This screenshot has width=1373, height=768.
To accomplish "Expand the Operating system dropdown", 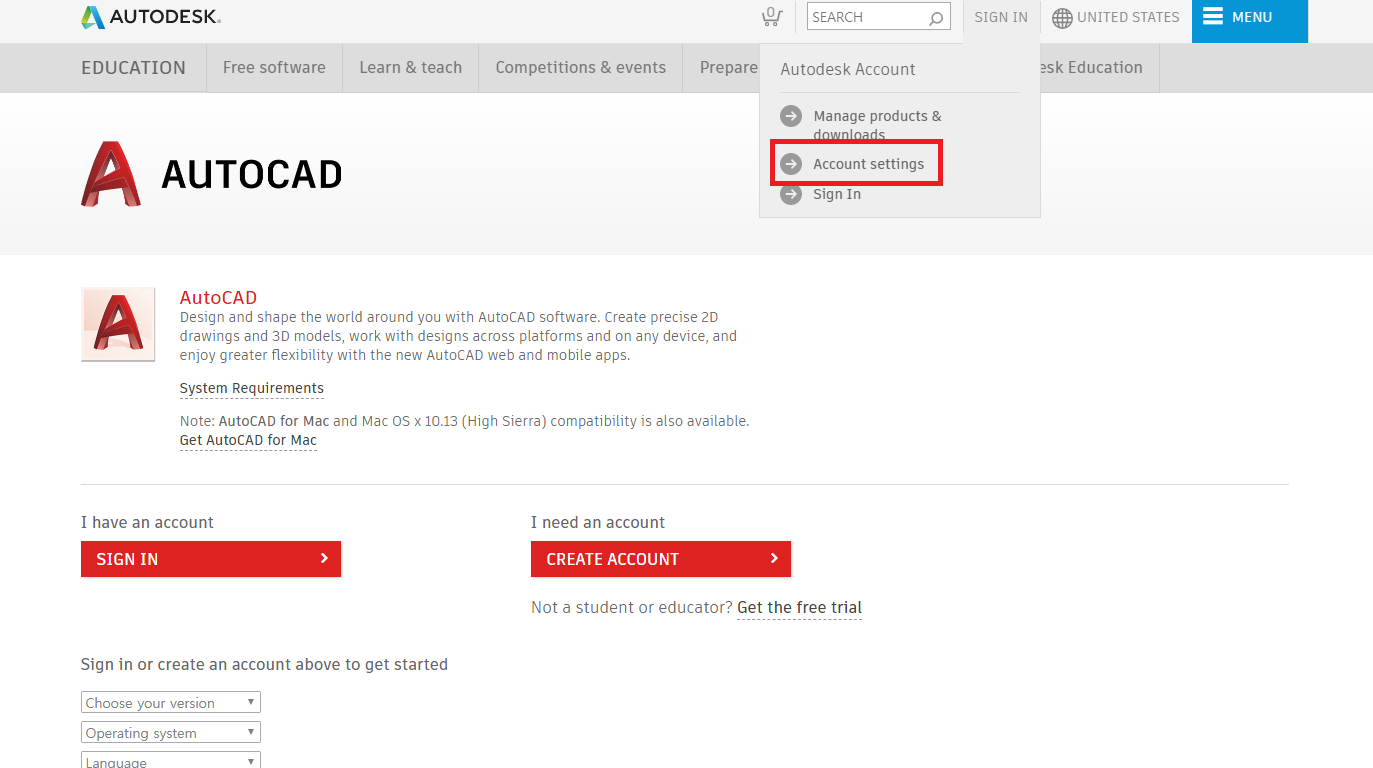I will pos(171,733).
